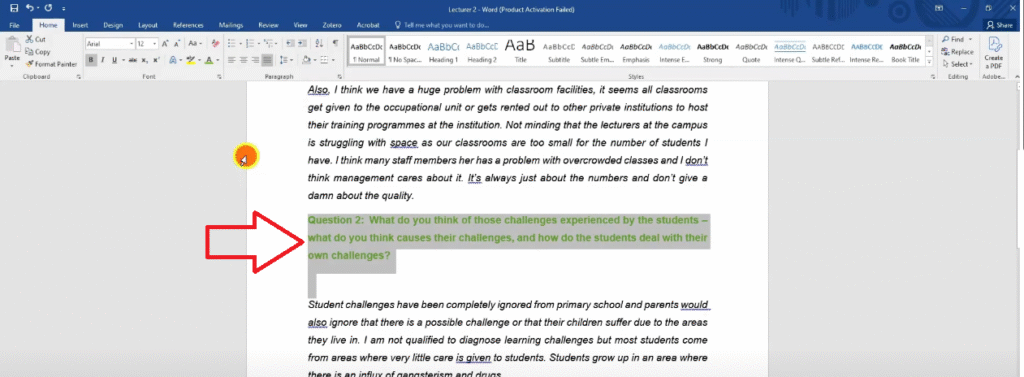
Task: Toggle Underline formatting
Action: click(x=114, y=60)
